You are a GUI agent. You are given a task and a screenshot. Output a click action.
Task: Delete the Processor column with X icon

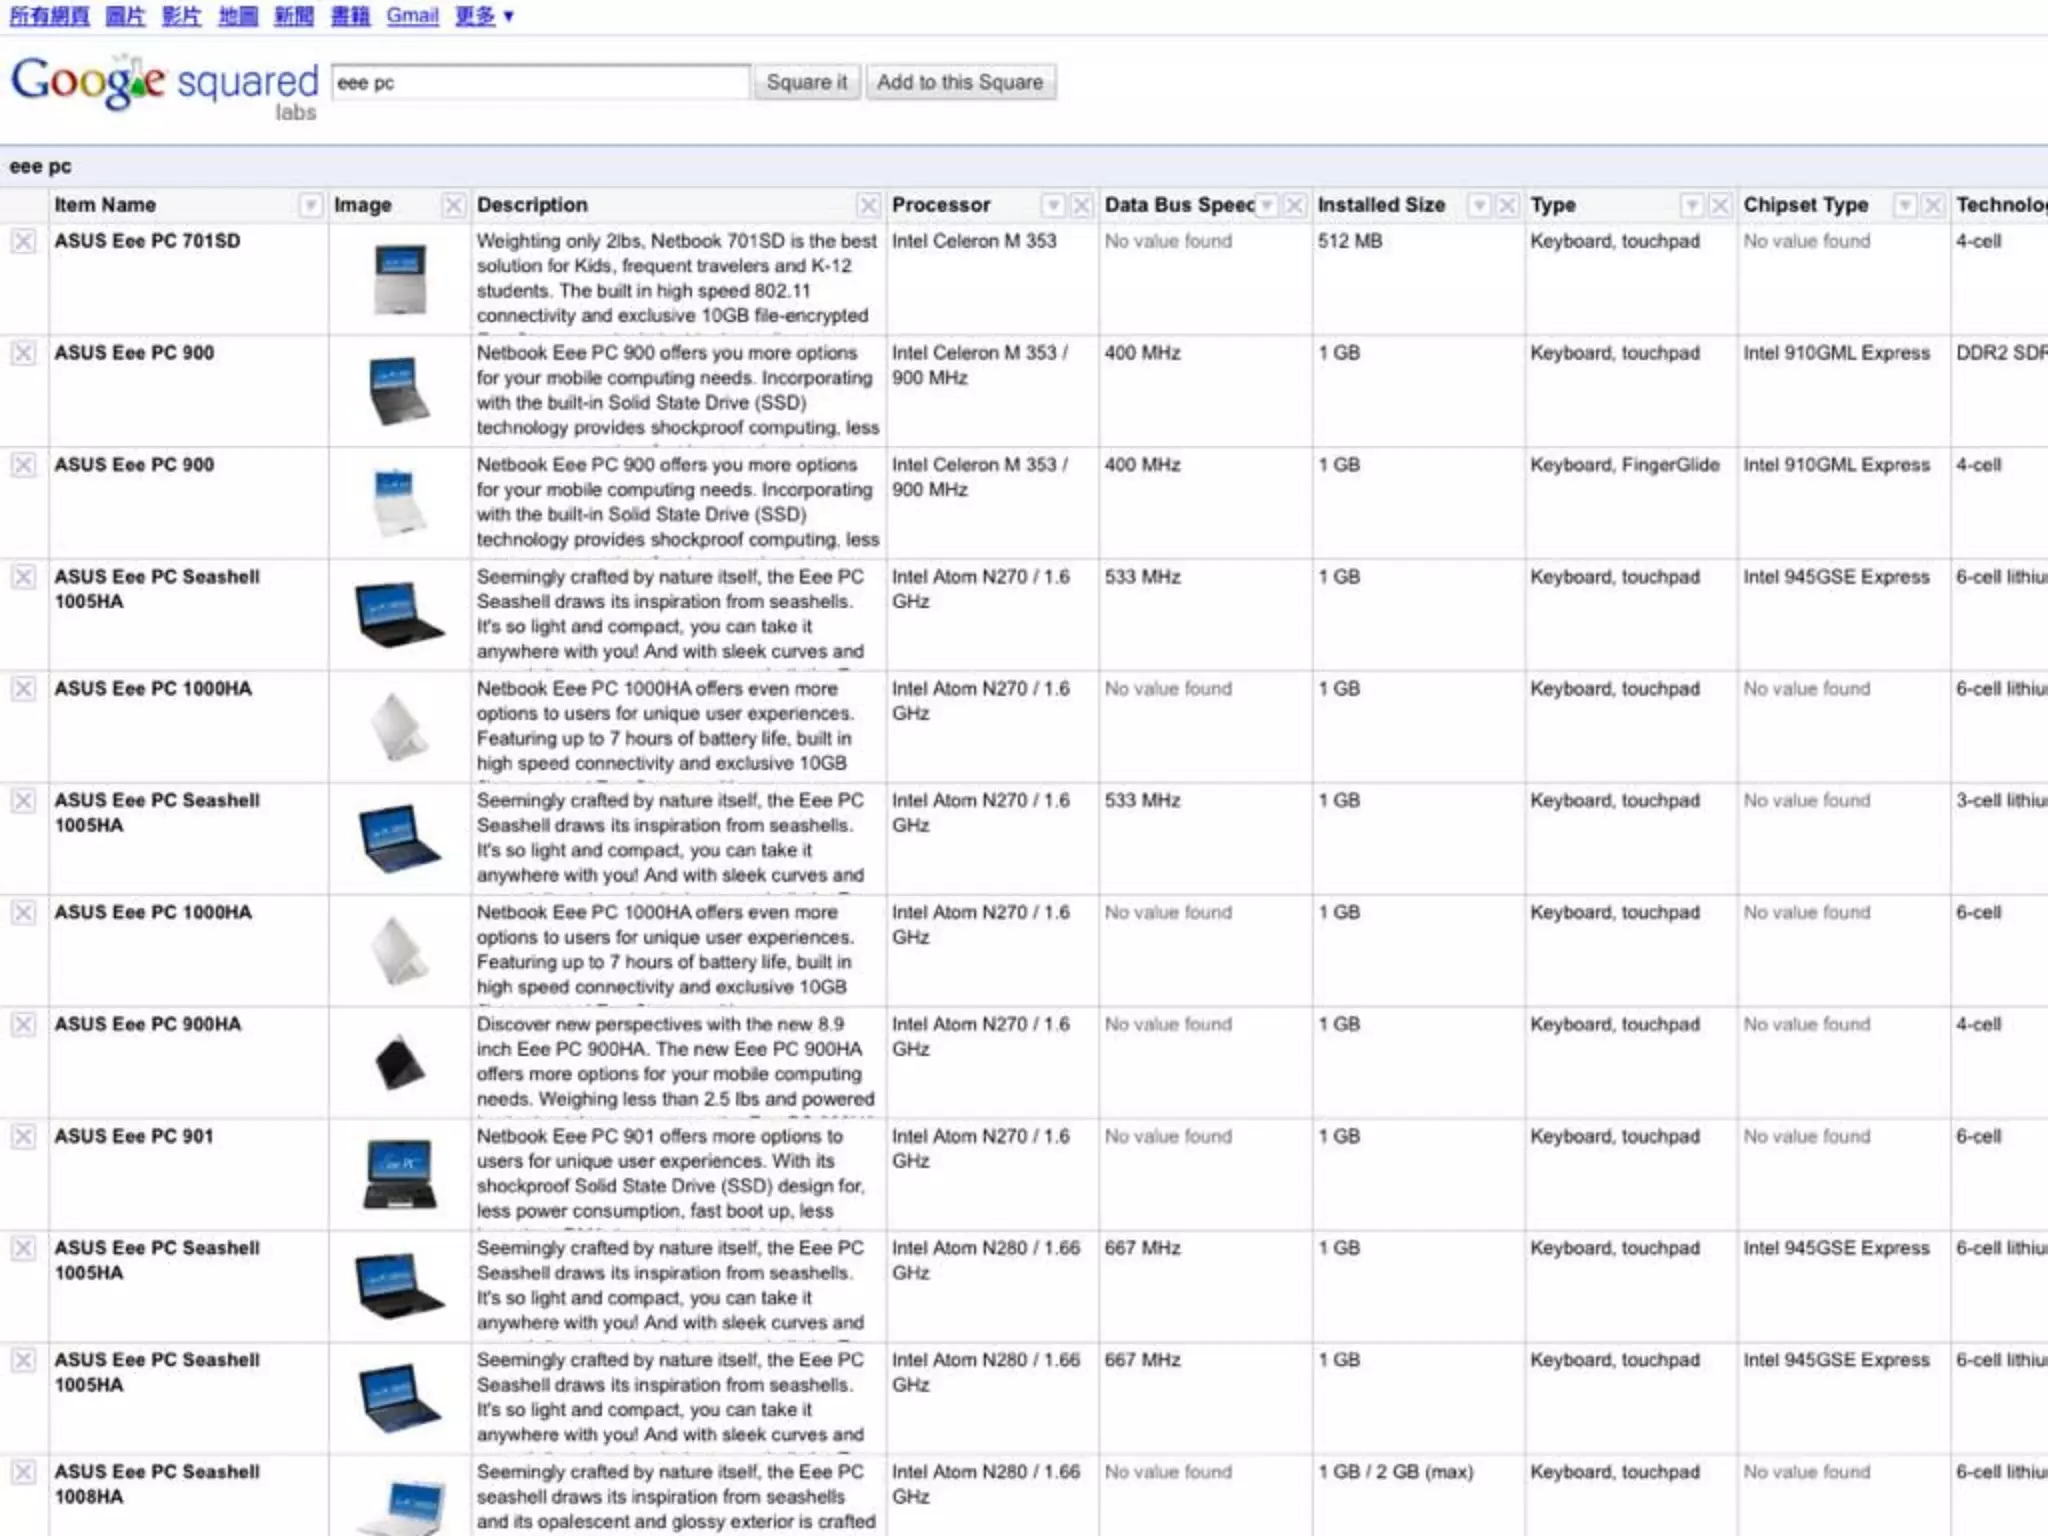1081,205
